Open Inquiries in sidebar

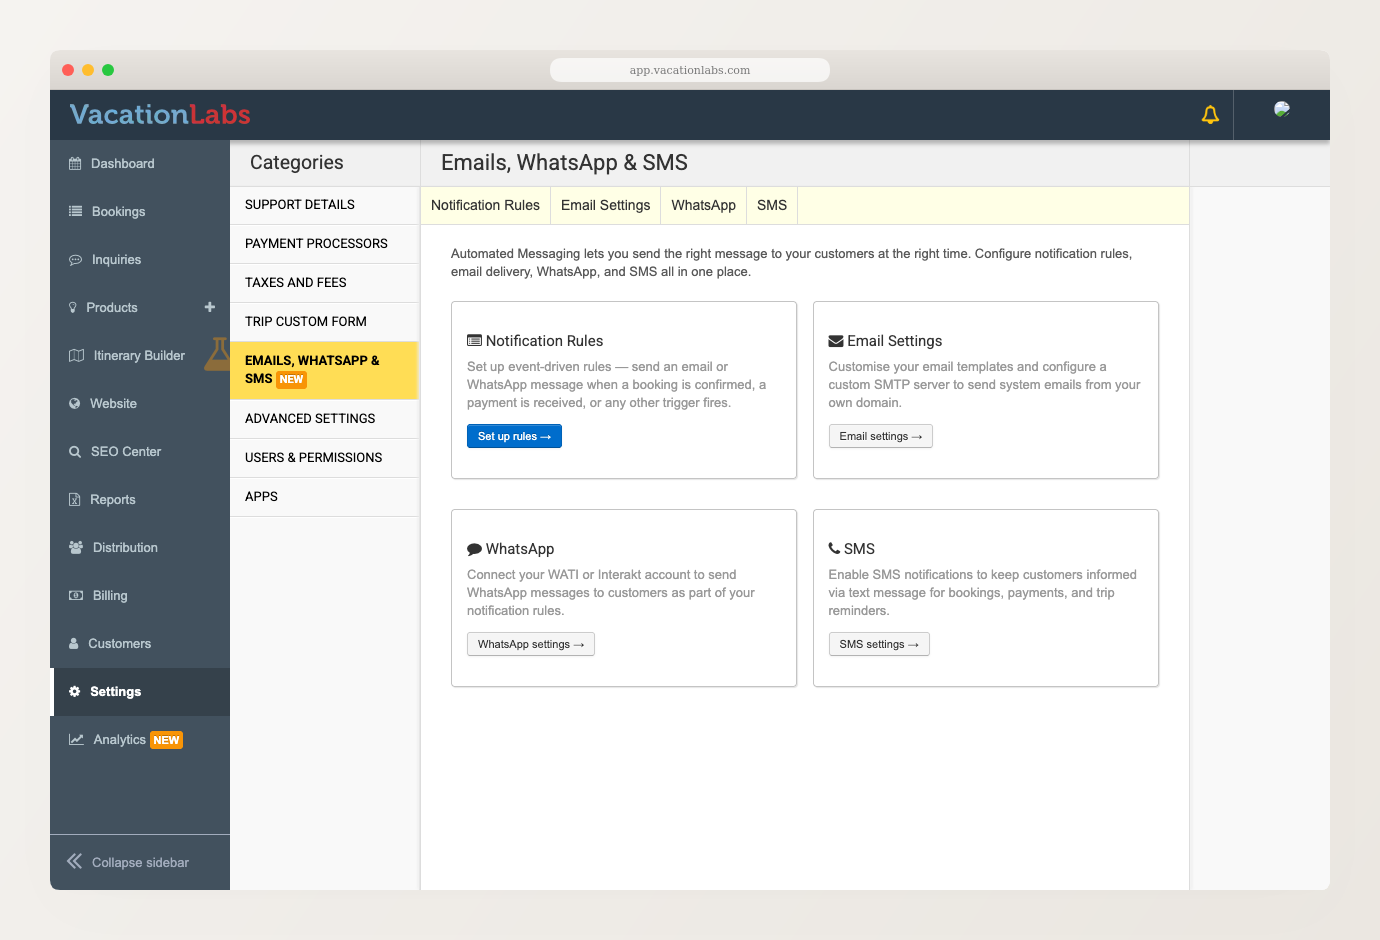(140, 260)
